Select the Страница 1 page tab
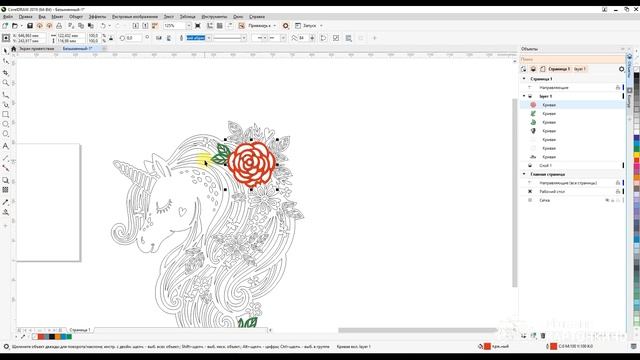The image size is (640, 360). [80, 330]
